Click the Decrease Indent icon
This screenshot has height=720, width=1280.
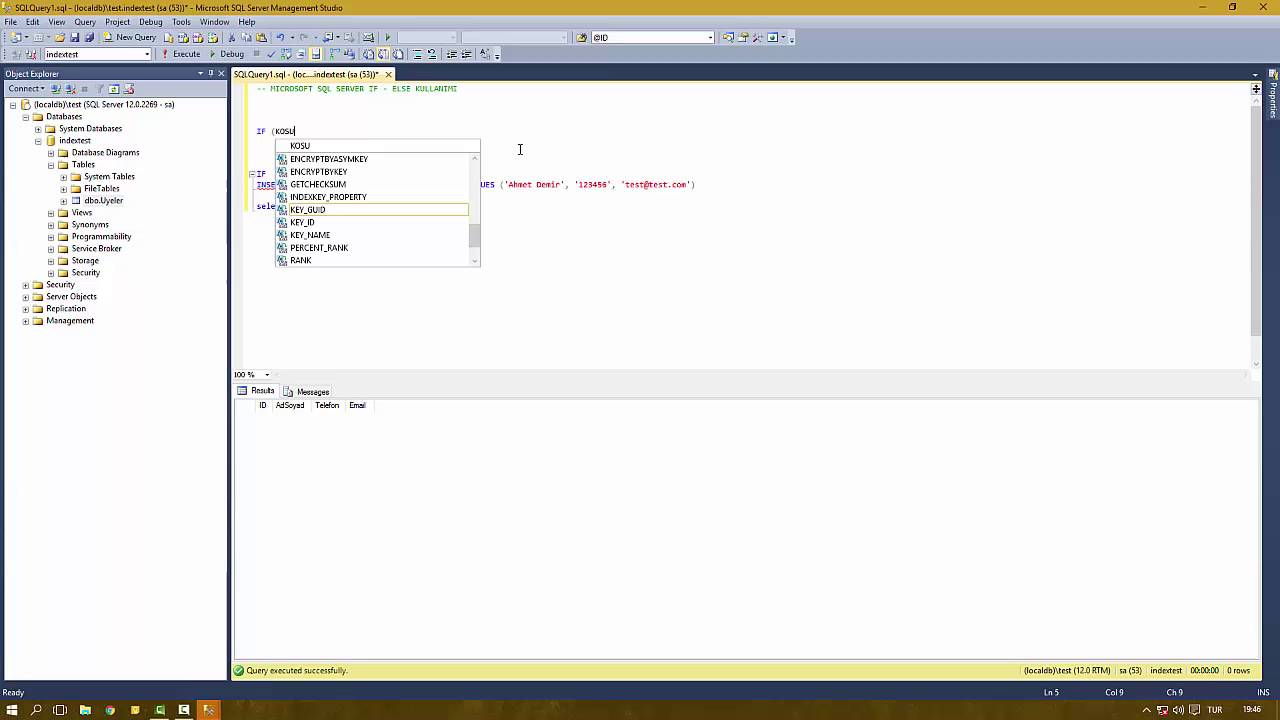click(x=451, y=54)
